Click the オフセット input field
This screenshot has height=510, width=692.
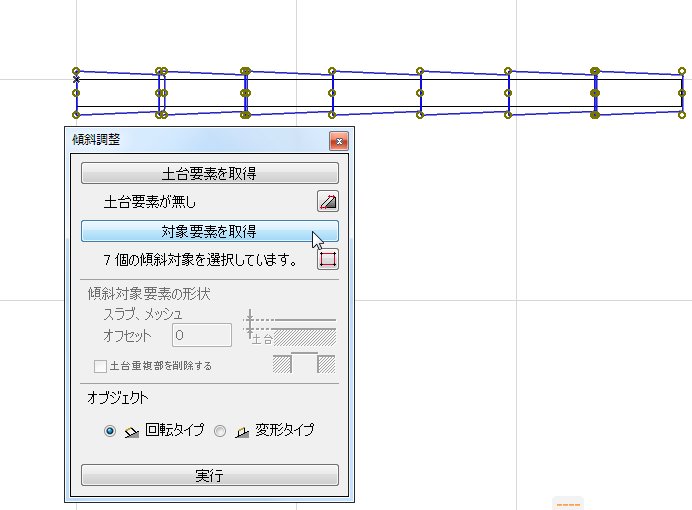point(202,335)
